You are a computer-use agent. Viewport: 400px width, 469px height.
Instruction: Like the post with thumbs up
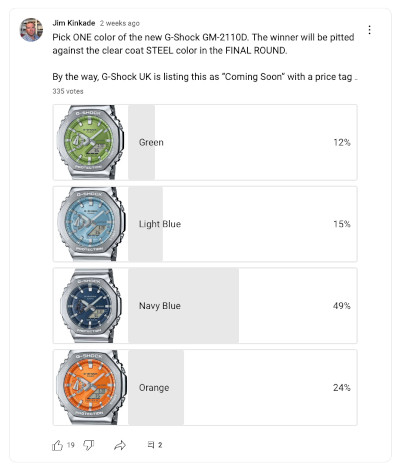[x=57, y=445]
